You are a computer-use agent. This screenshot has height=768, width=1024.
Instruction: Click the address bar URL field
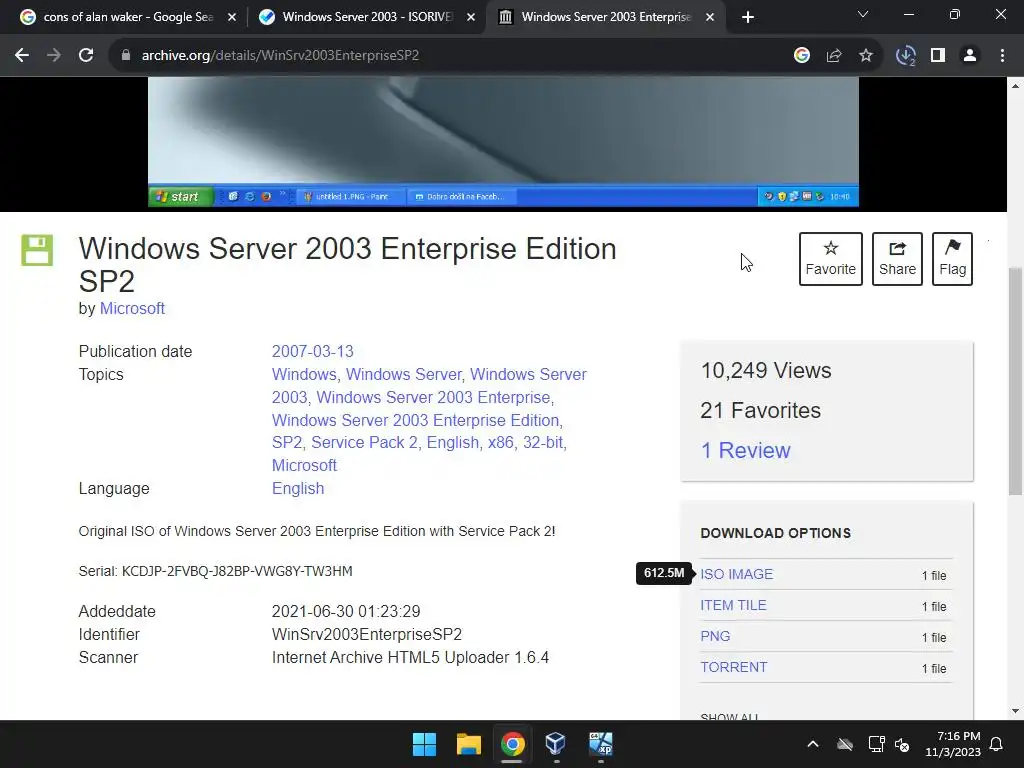tap(451, 56)
